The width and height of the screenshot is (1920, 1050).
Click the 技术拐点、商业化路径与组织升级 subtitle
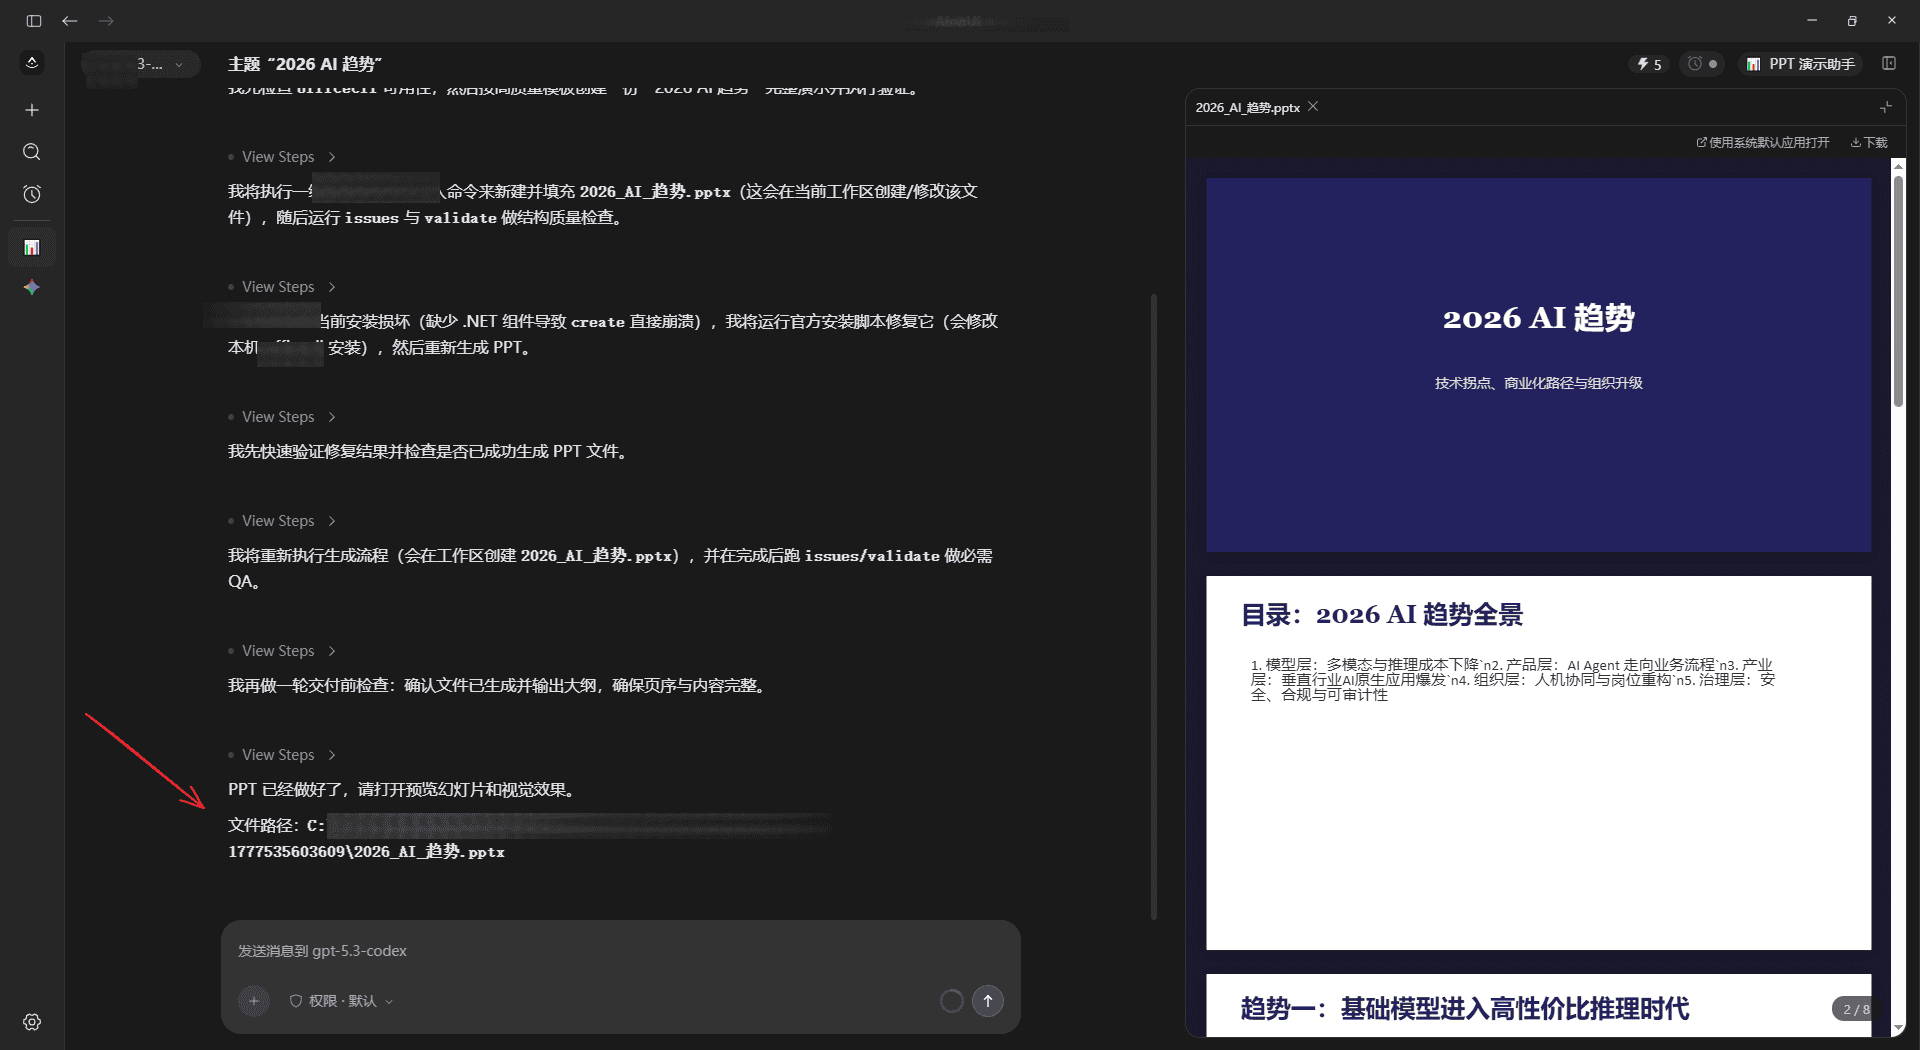(1538, 383)
